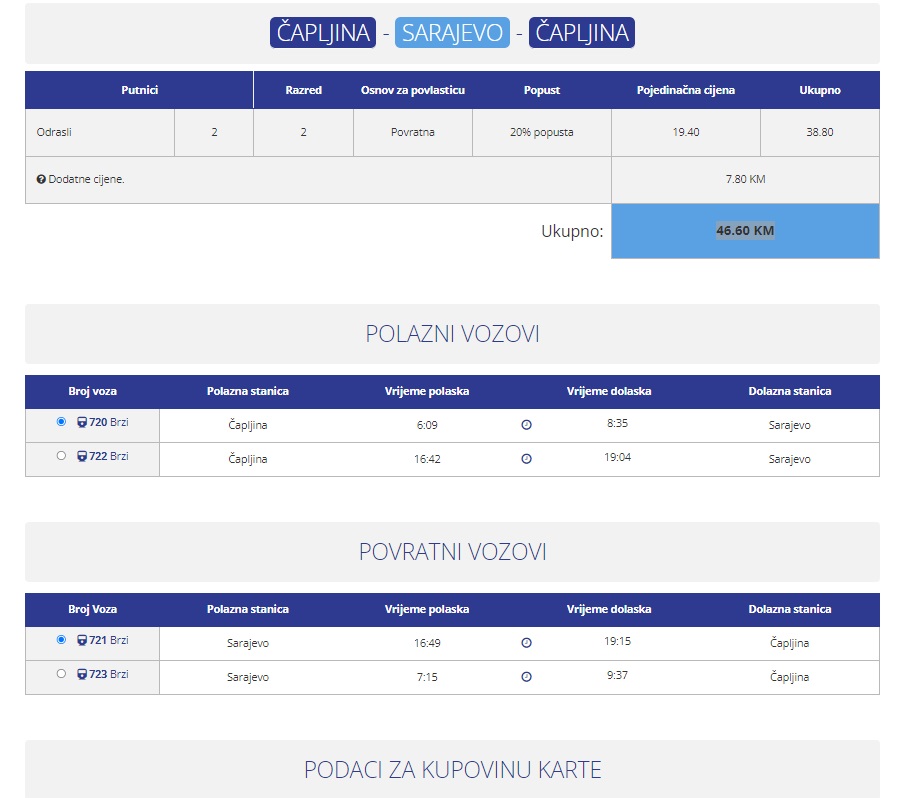This screenshot has height=798, width=910.
Task: Choose train 722 departing at 16:42
Action: [61, 456]
